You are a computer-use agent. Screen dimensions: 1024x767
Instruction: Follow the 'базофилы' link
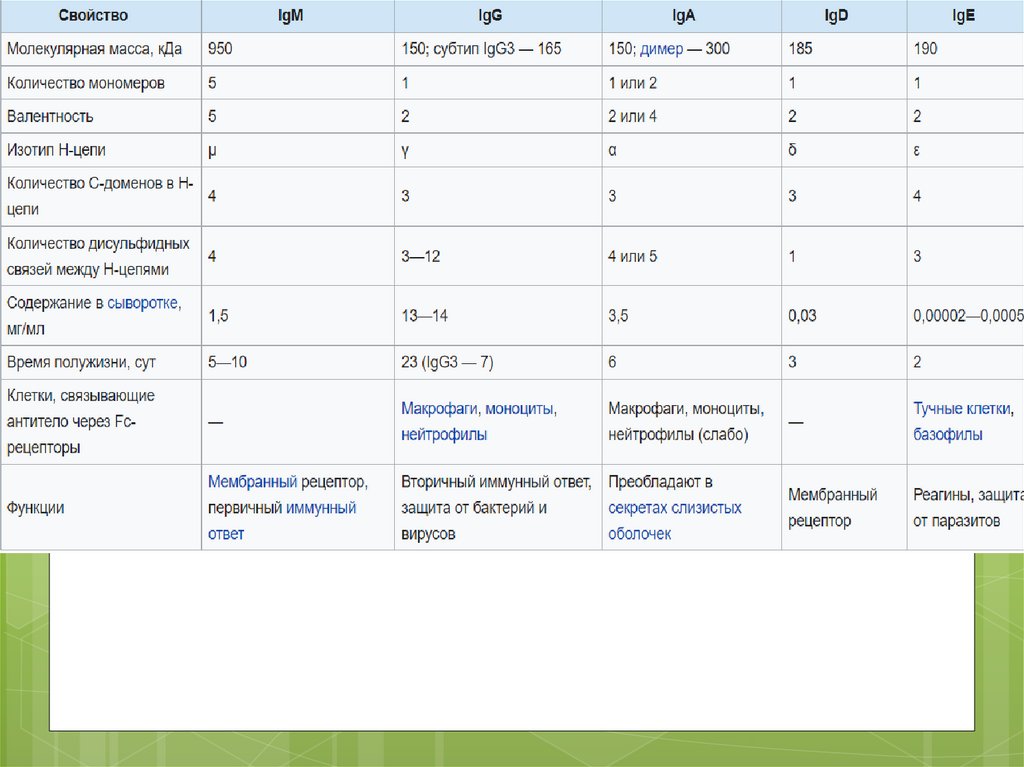[948, 435]
